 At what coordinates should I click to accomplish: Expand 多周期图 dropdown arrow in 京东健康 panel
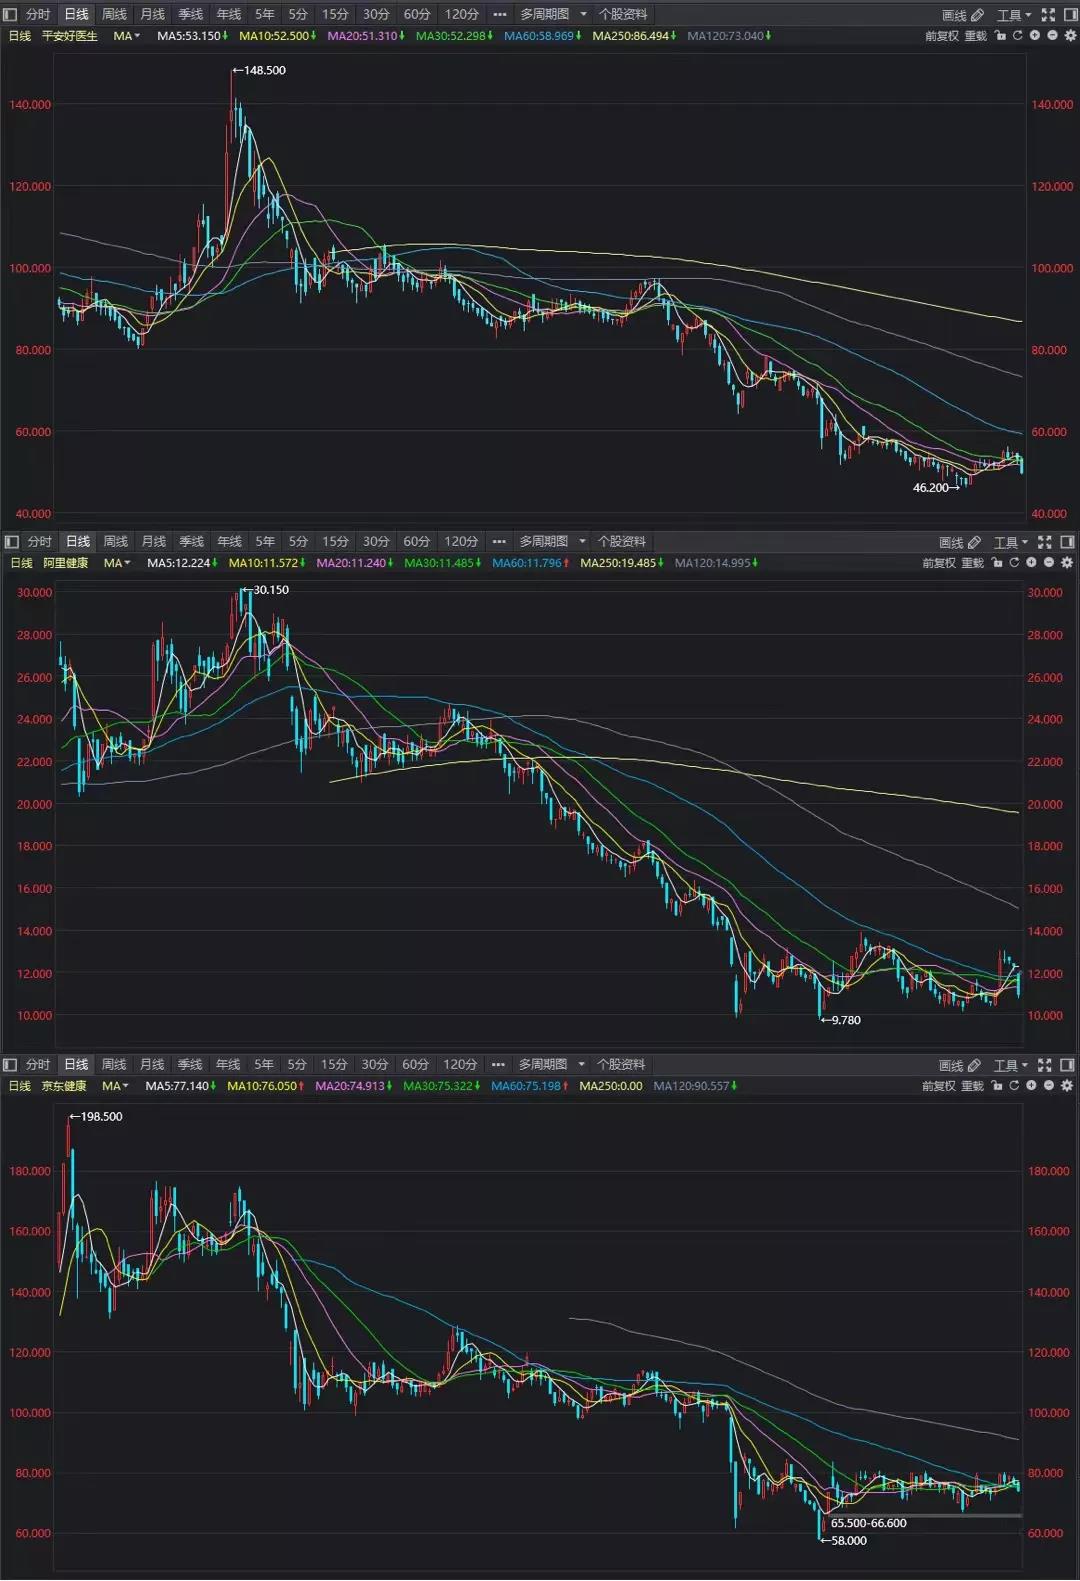(x=581, y=1064)
